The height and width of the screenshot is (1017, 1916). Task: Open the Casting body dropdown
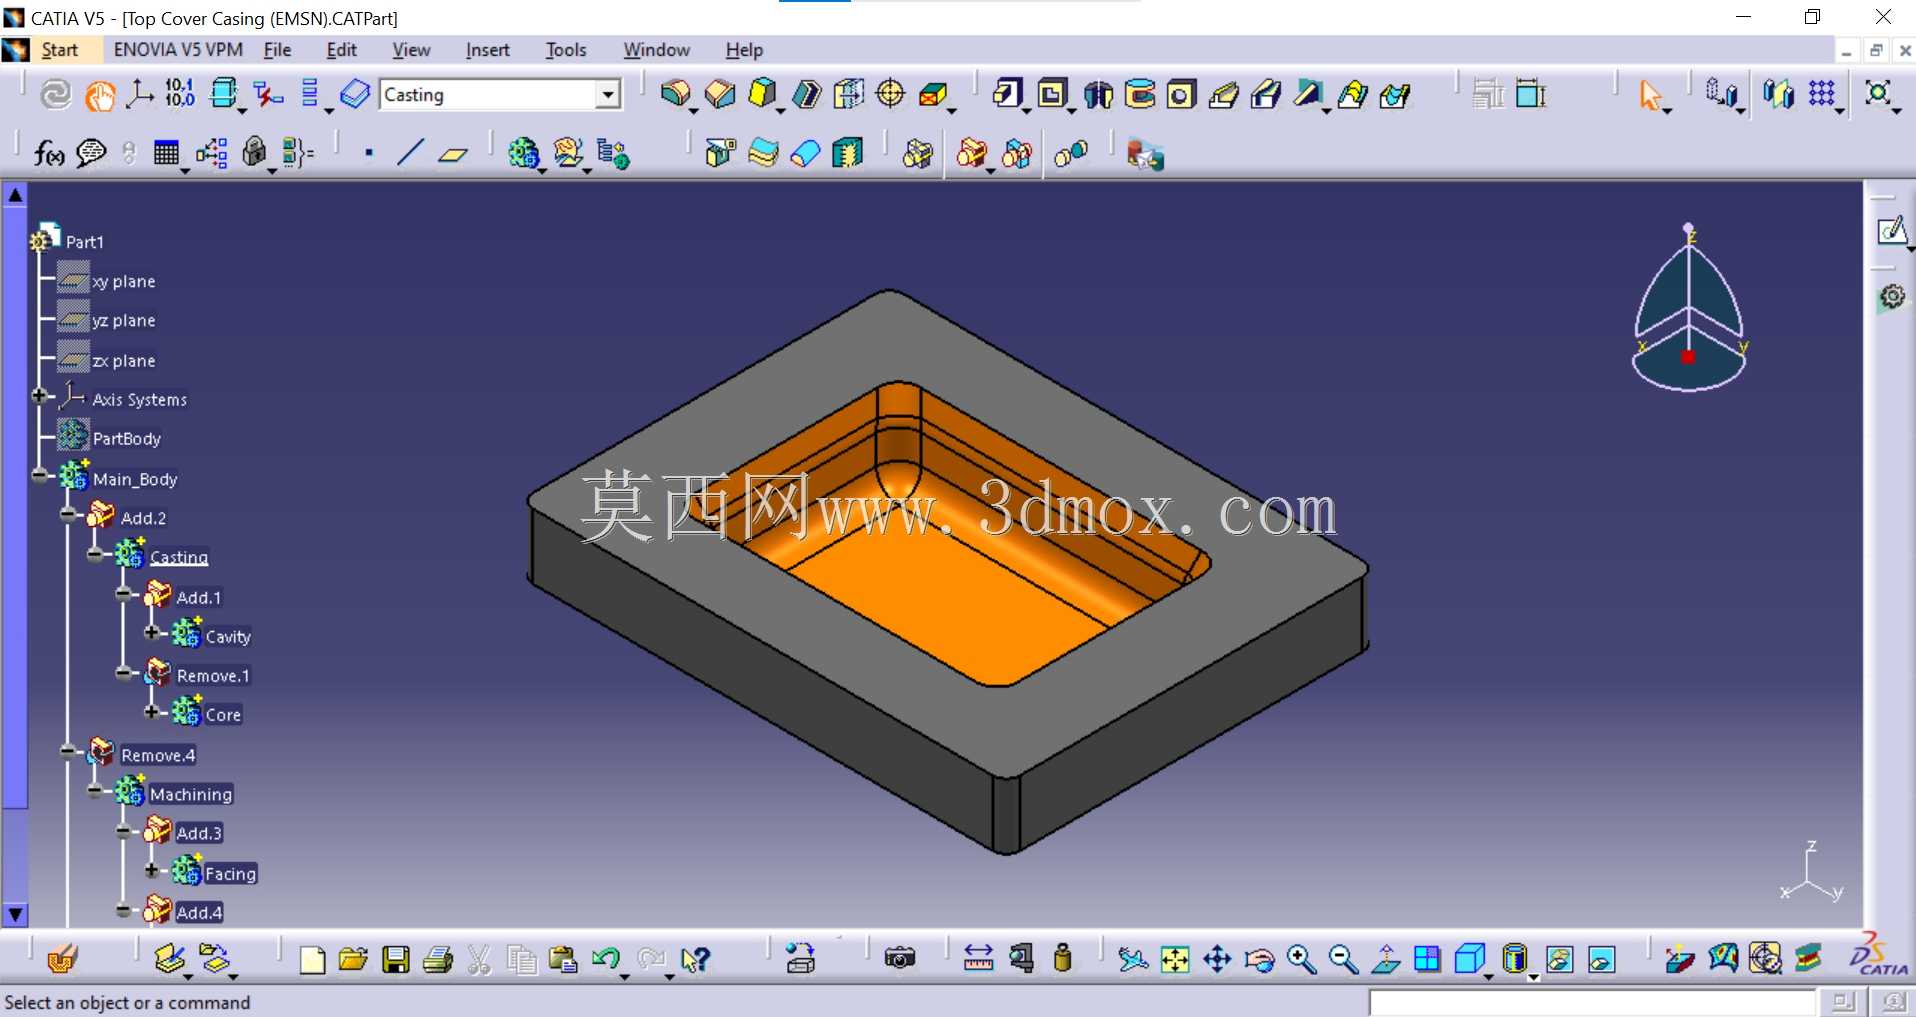tap(607, 95)
